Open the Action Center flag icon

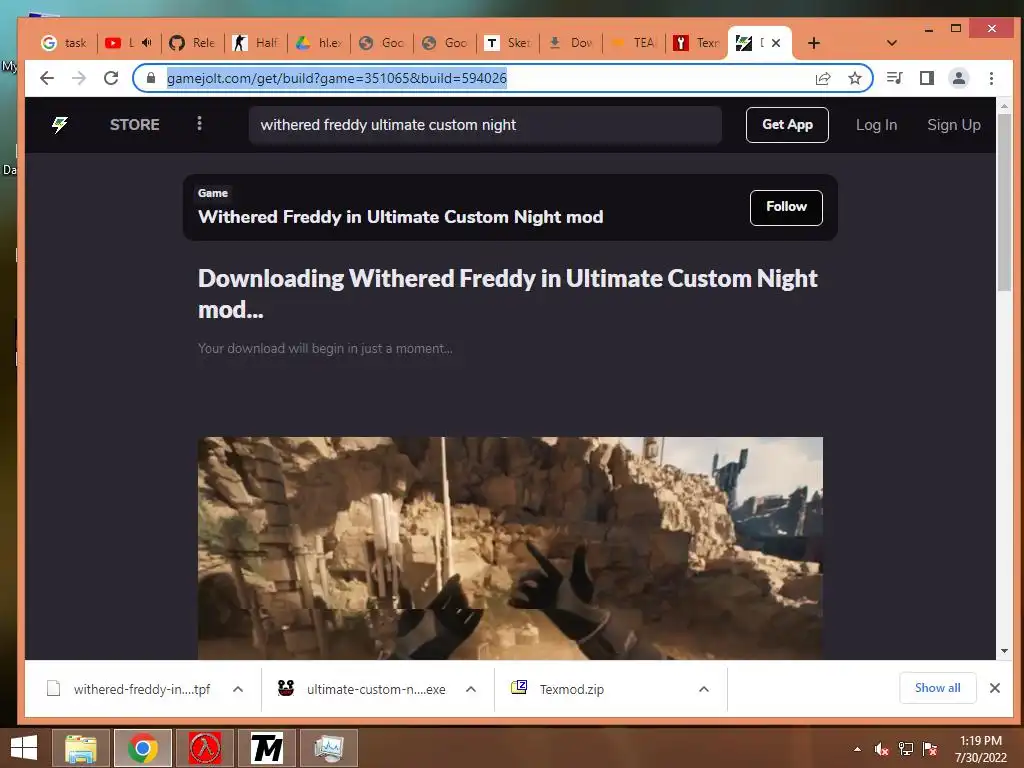click(930, 749)
